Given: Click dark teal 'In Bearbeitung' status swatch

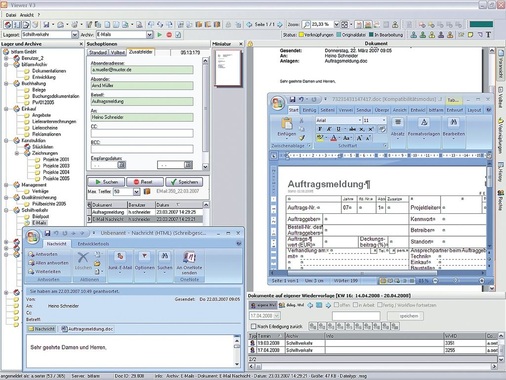Looking at the screenshot, I should [371, 35].
